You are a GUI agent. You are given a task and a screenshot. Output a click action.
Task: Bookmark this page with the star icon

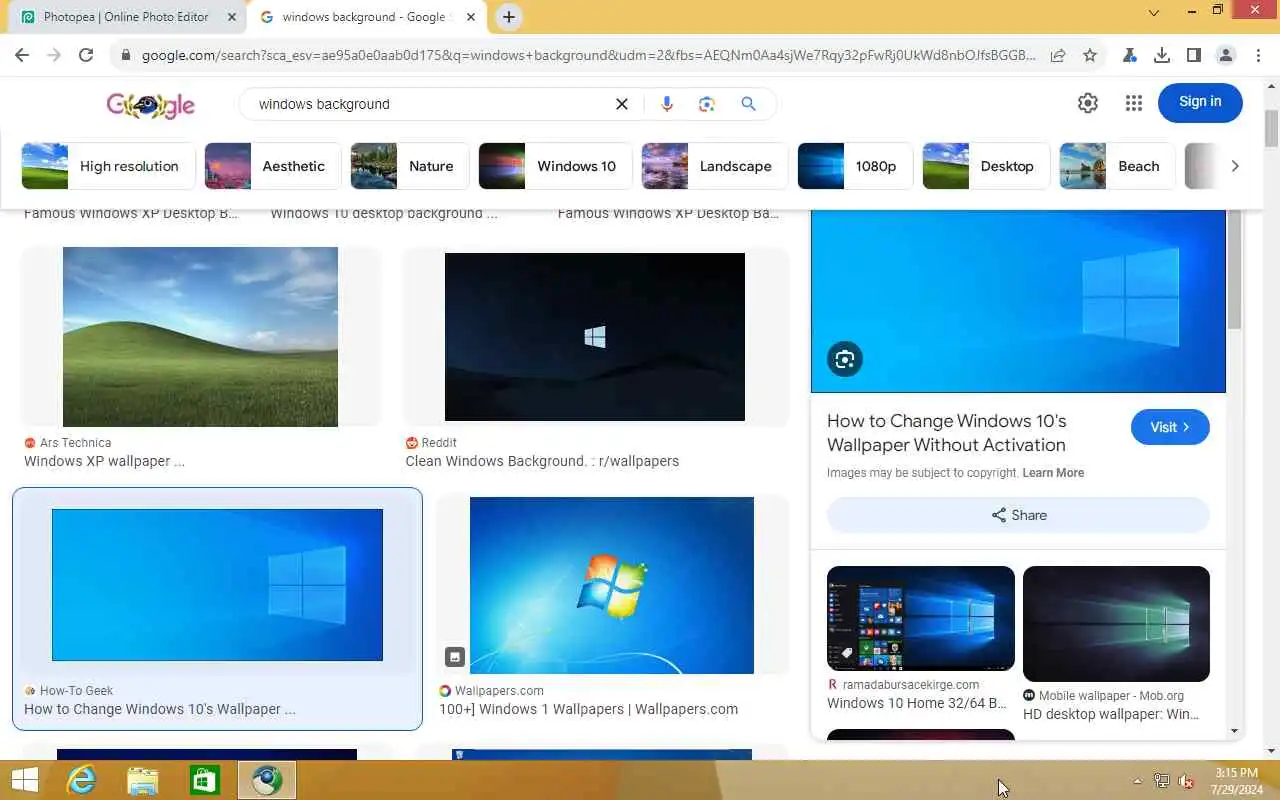[x=1090, y=56]
